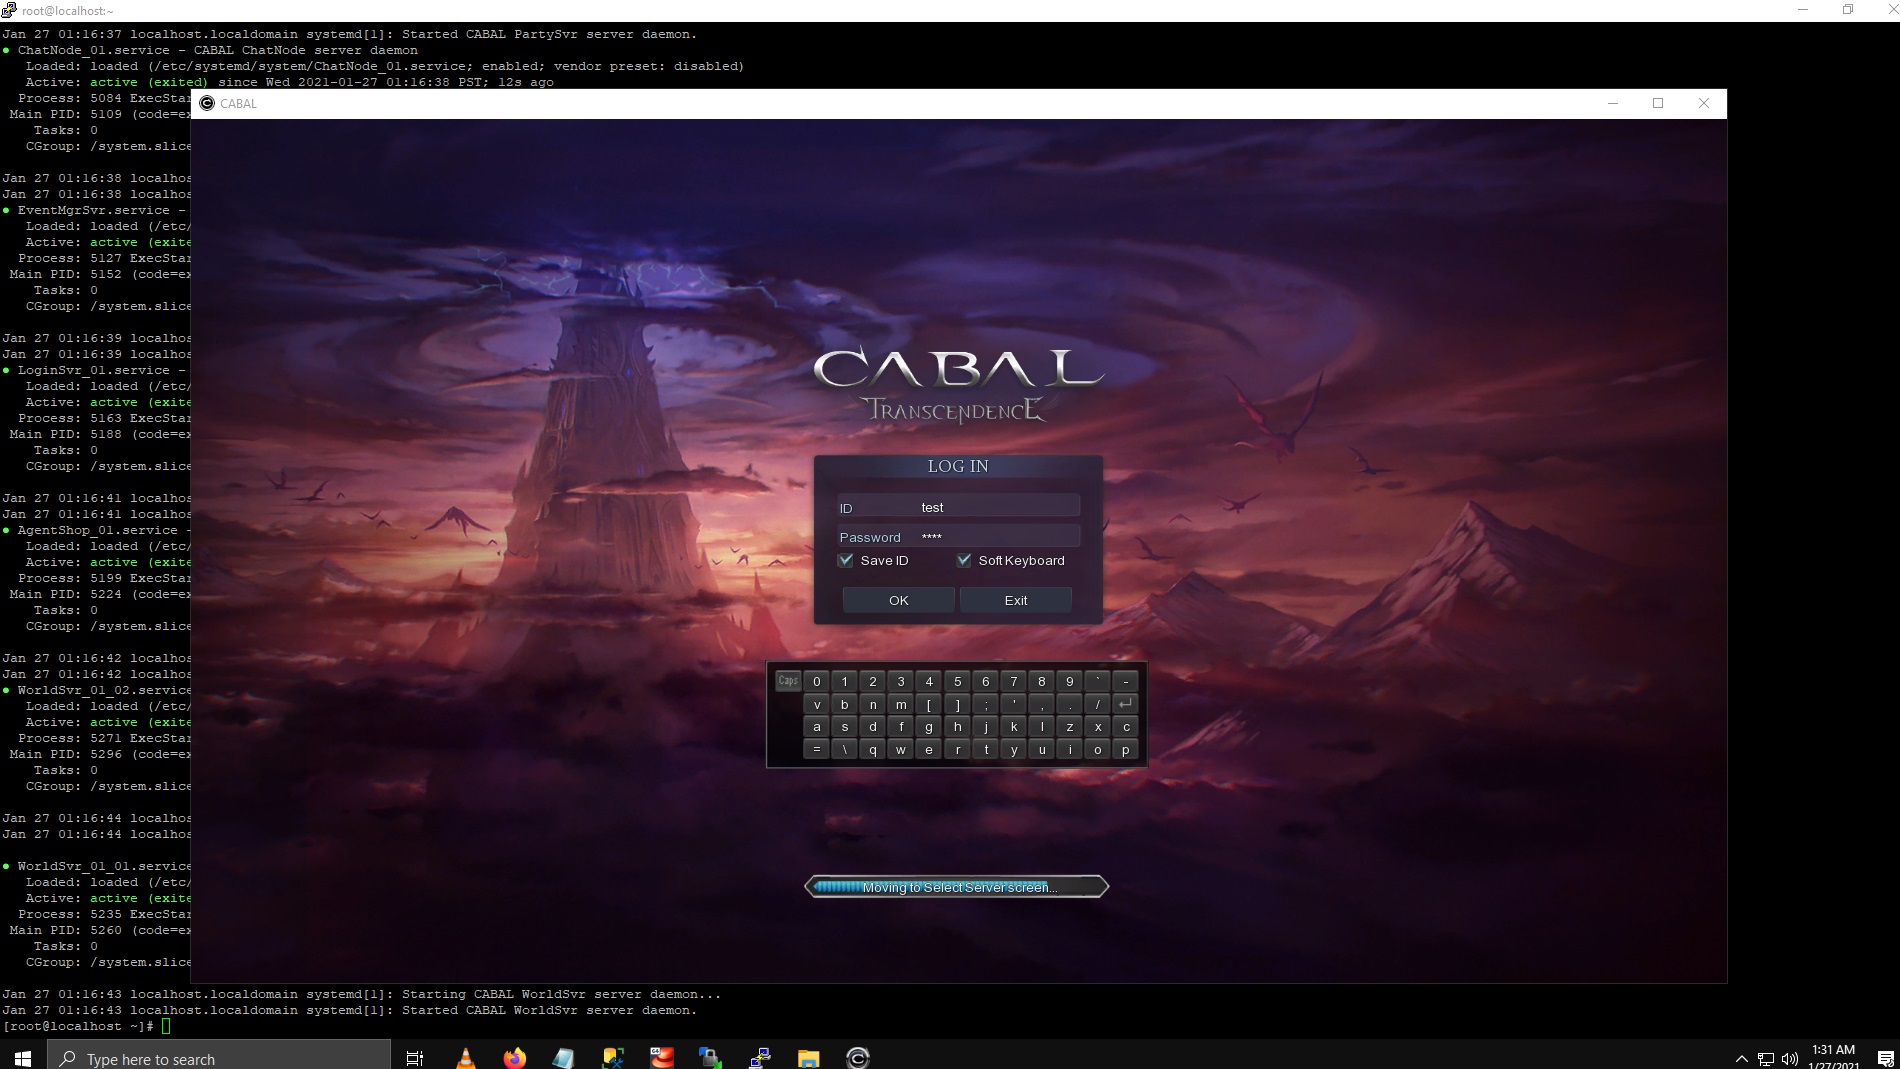This screenshot has height=1069, width=1900.
Task: Click the OK login button
Action: coord(898,600)
